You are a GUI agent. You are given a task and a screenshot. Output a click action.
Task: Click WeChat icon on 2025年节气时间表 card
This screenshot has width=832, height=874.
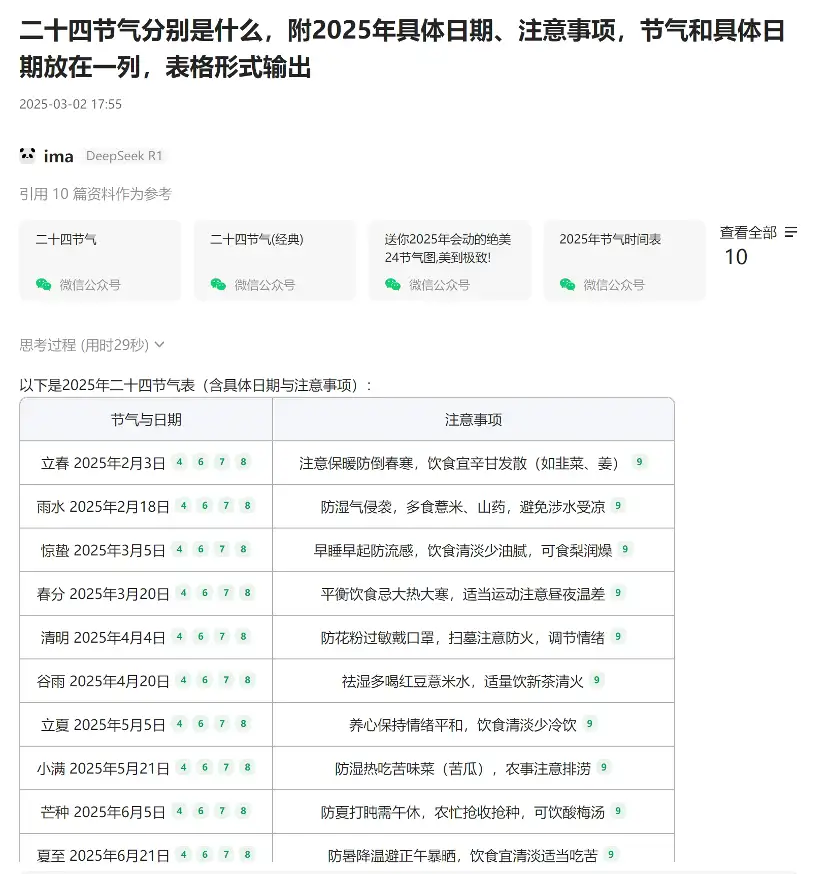tap(567, 285)
